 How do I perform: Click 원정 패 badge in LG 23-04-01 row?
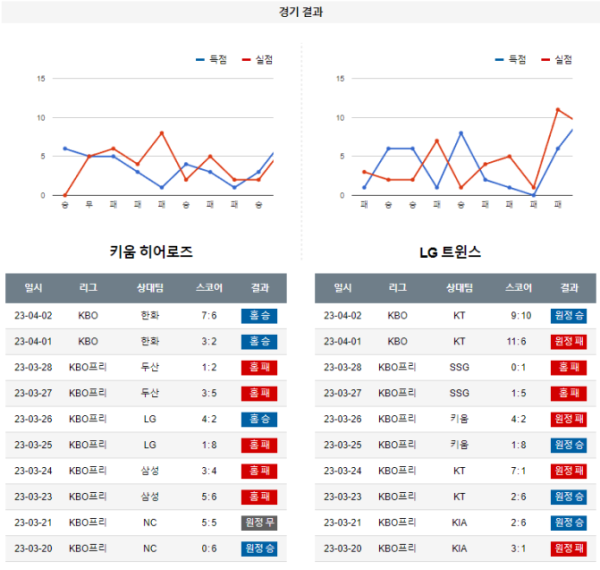click(x=569, y=342)
